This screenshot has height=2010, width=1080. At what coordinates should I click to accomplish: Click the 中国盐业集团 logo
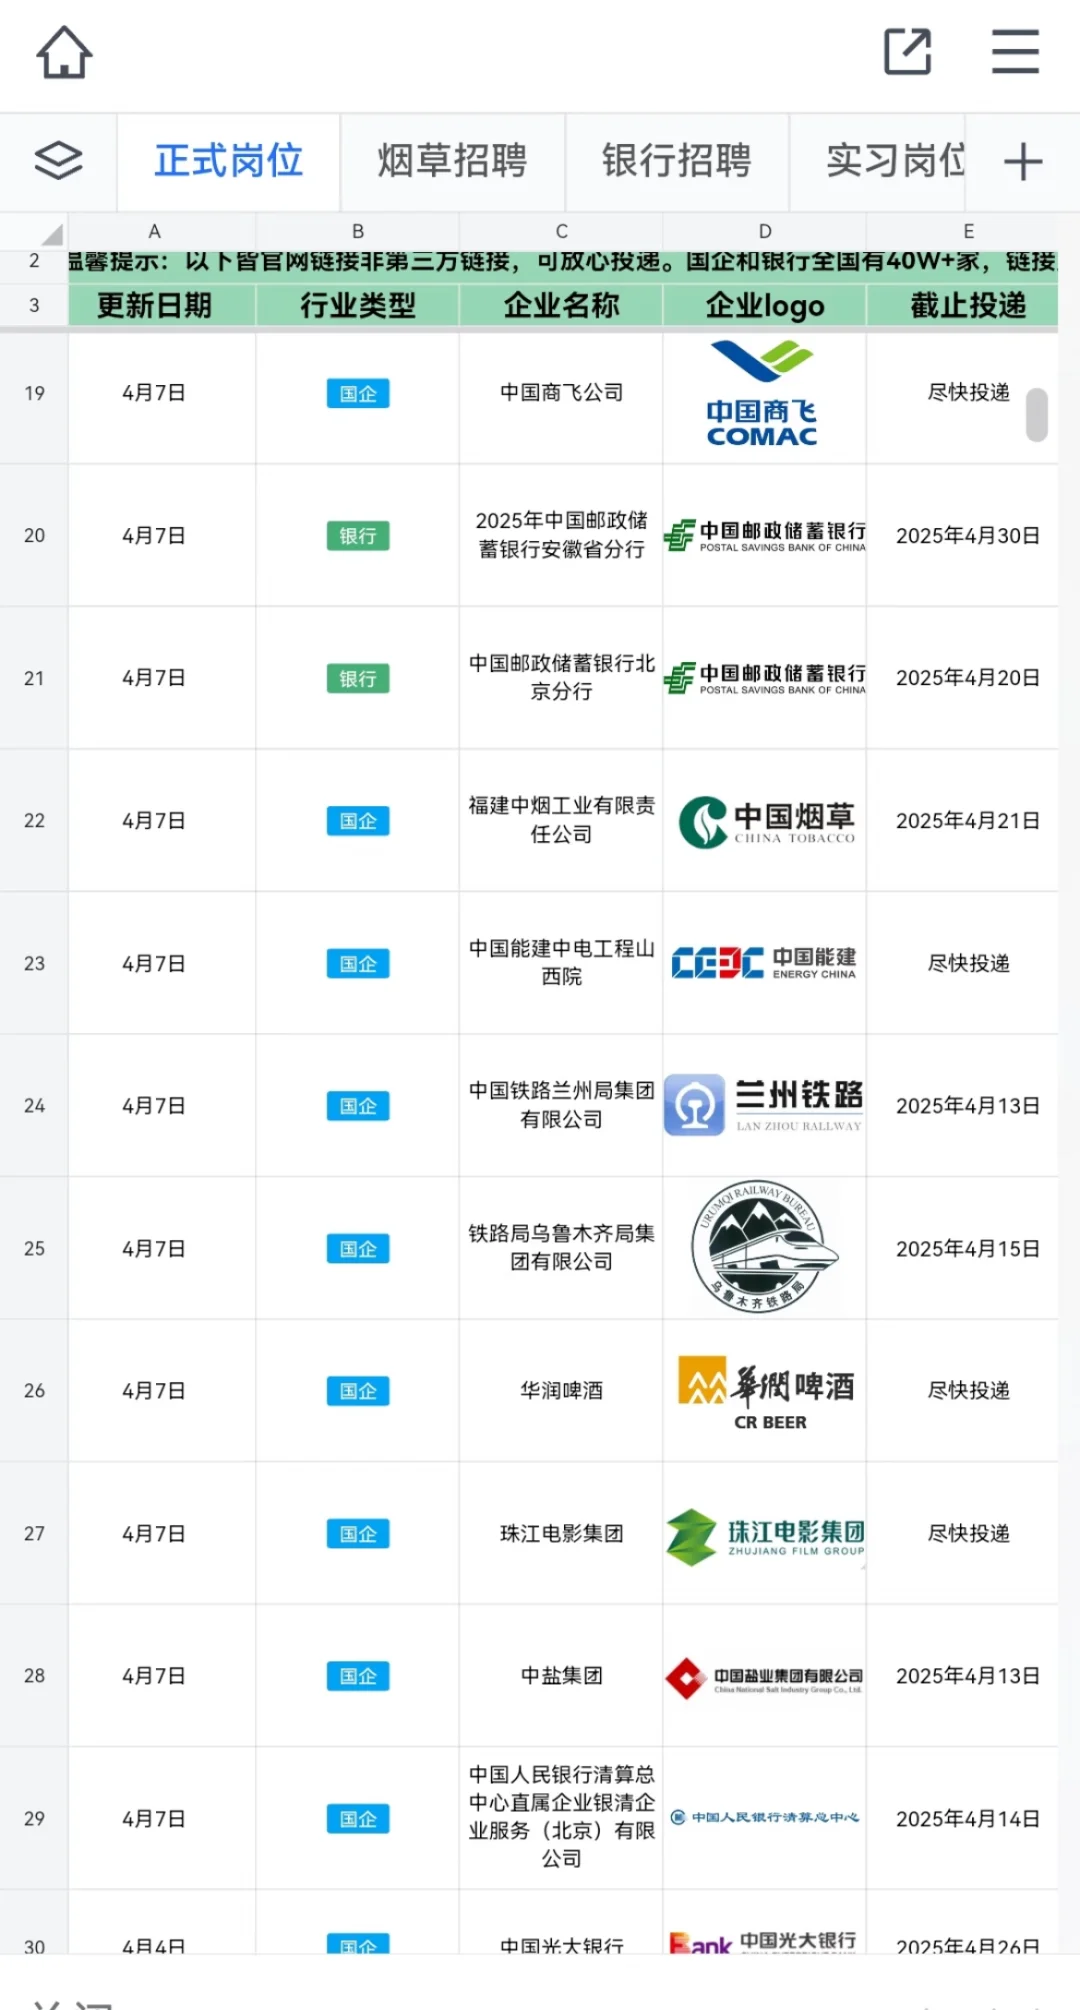765,1677
